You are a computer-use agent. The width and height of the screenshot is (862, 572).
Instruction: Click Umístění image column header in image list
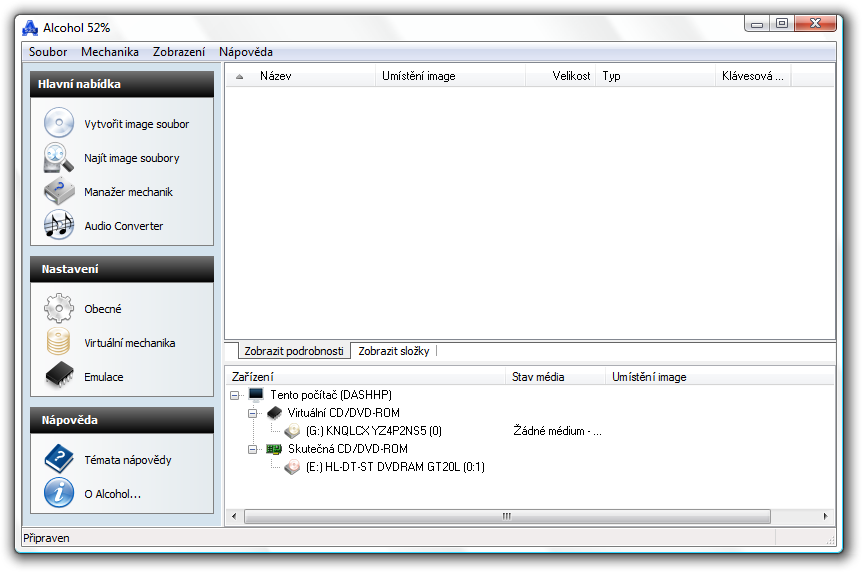451,76
